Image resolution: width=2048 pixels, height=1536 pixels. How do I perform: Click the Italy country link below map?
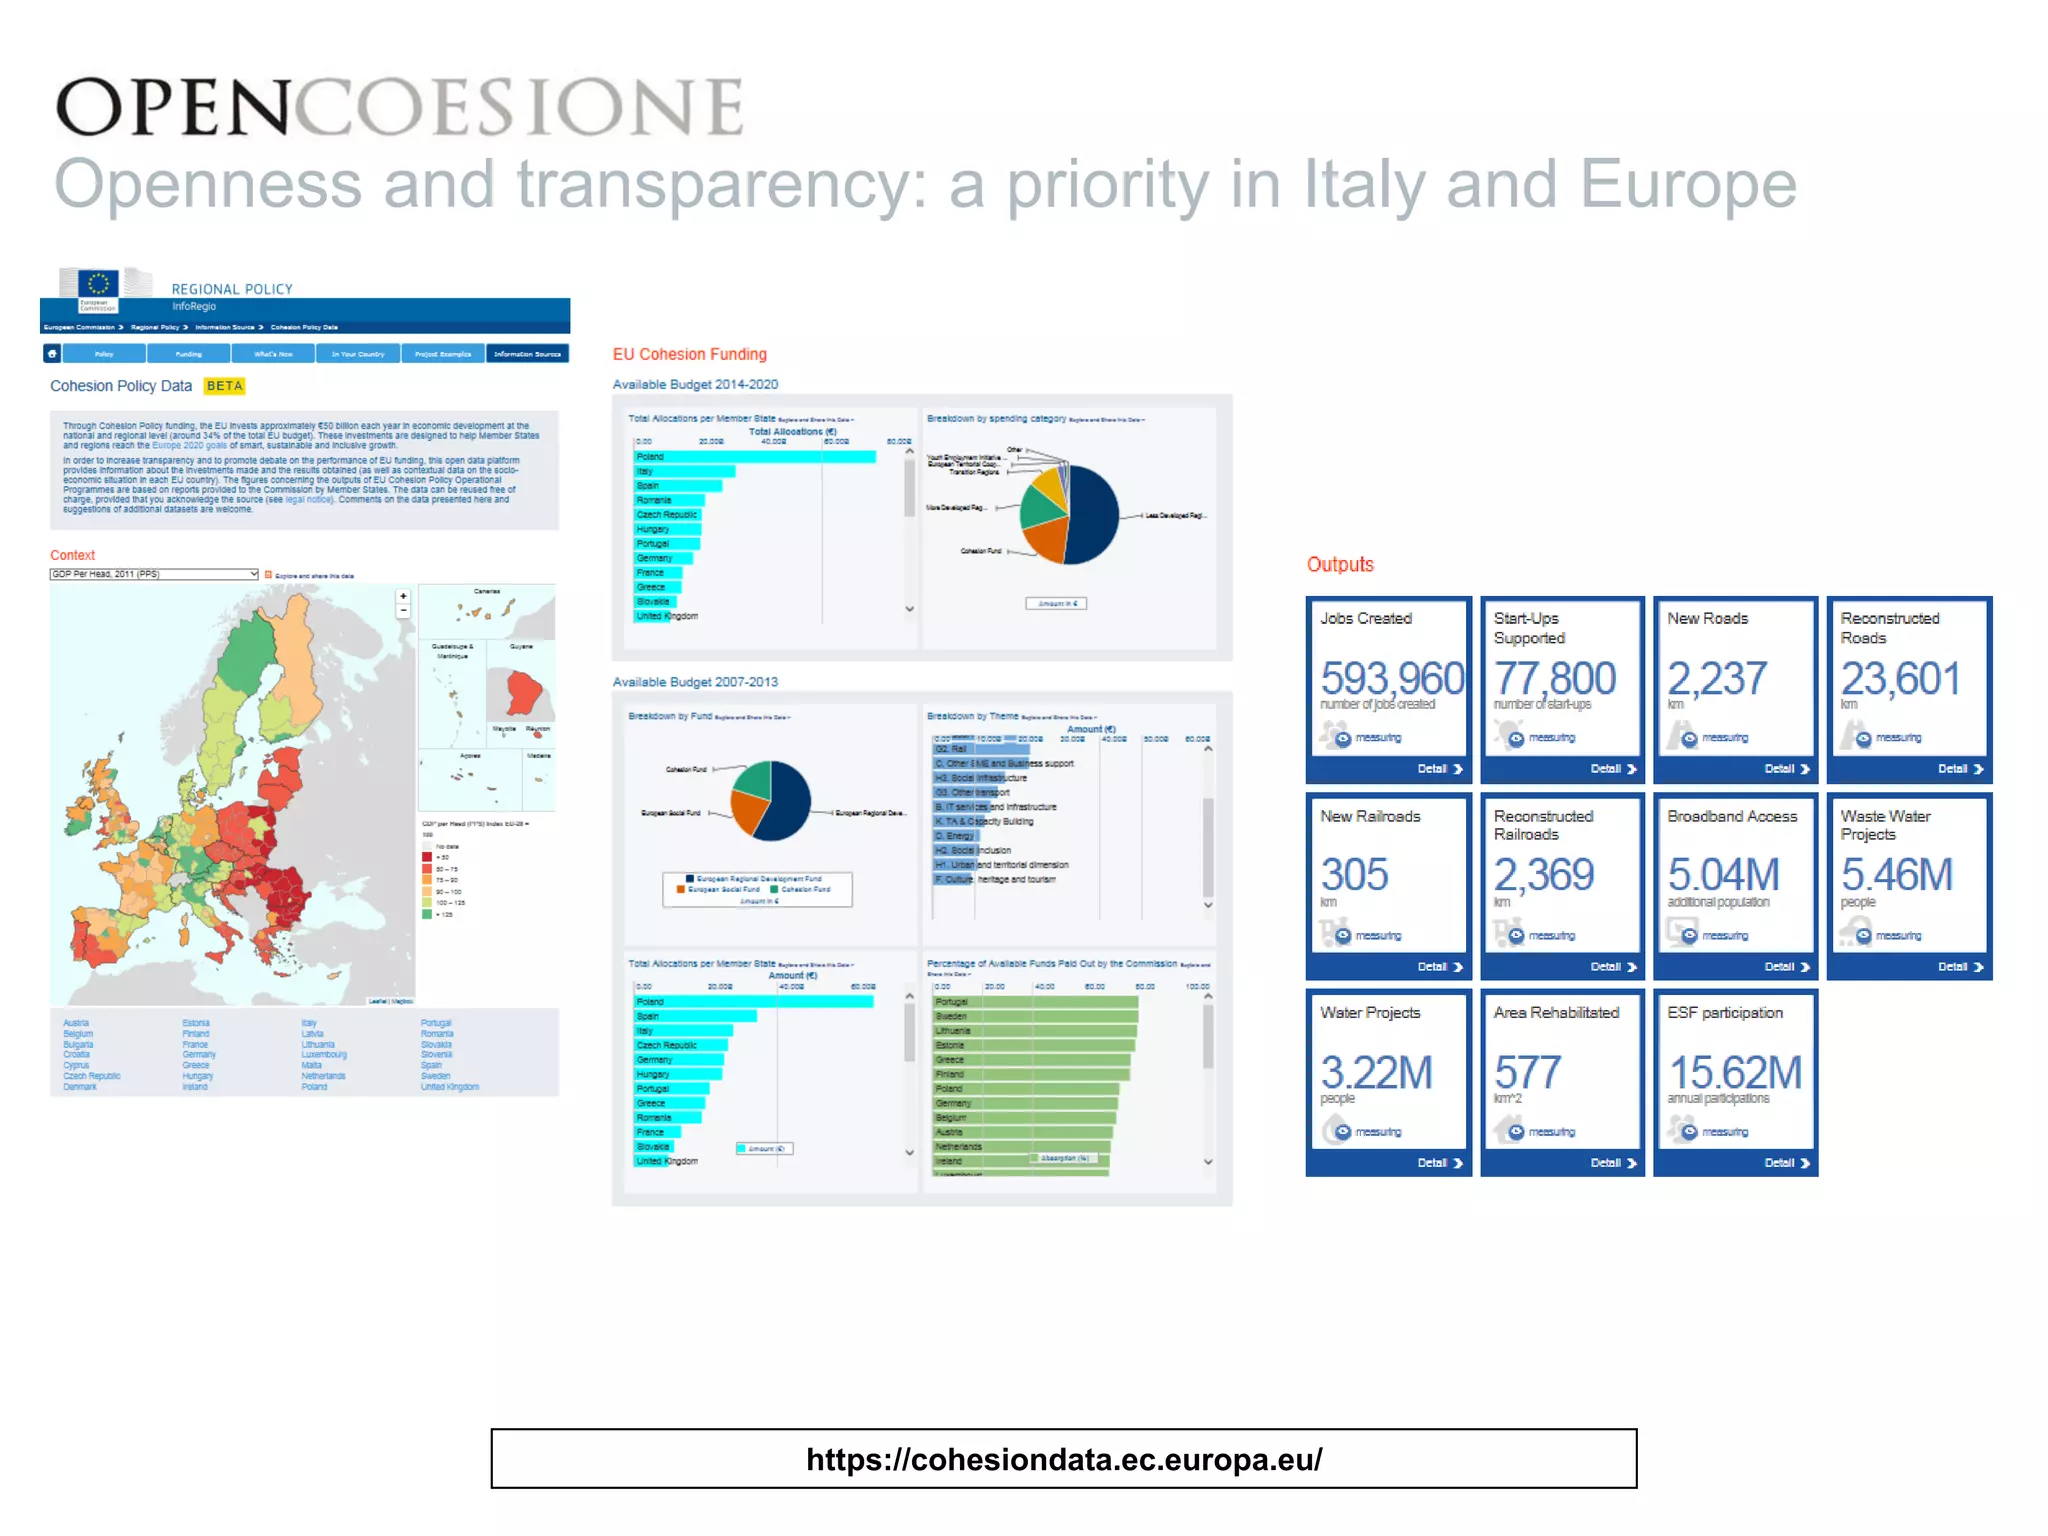(x=309, y=1024)
